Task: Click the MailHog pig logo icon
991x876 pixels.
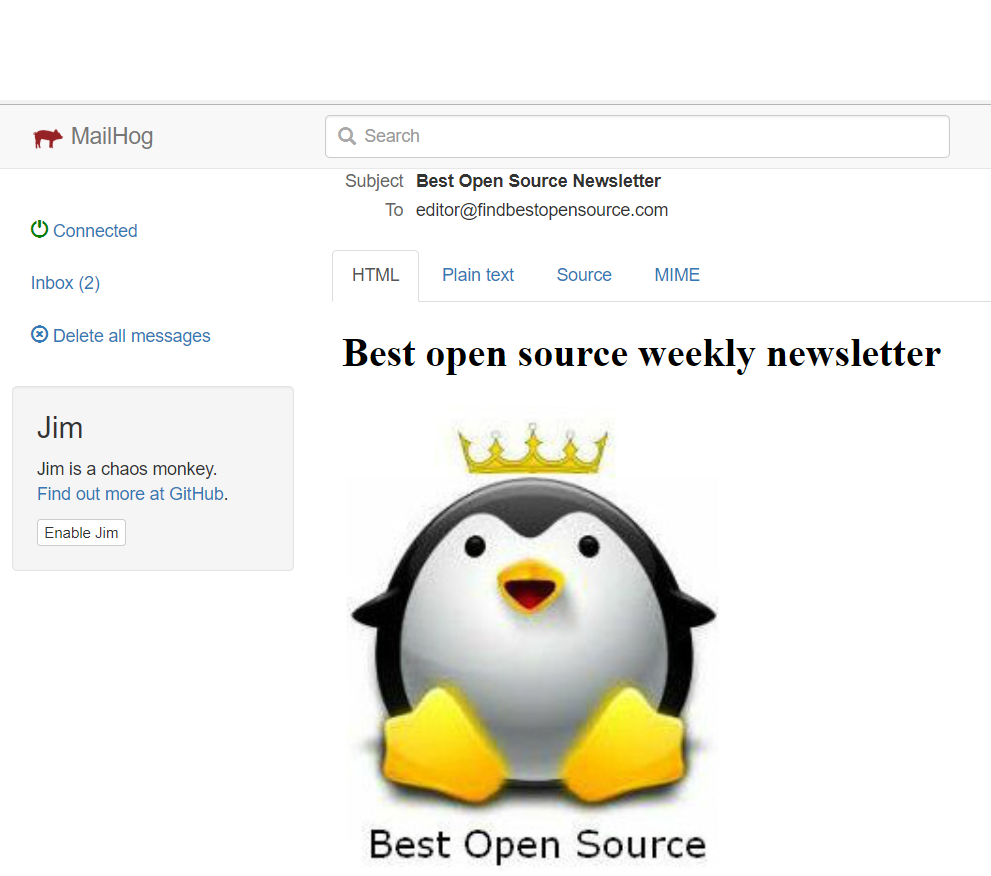Action: 47,137
